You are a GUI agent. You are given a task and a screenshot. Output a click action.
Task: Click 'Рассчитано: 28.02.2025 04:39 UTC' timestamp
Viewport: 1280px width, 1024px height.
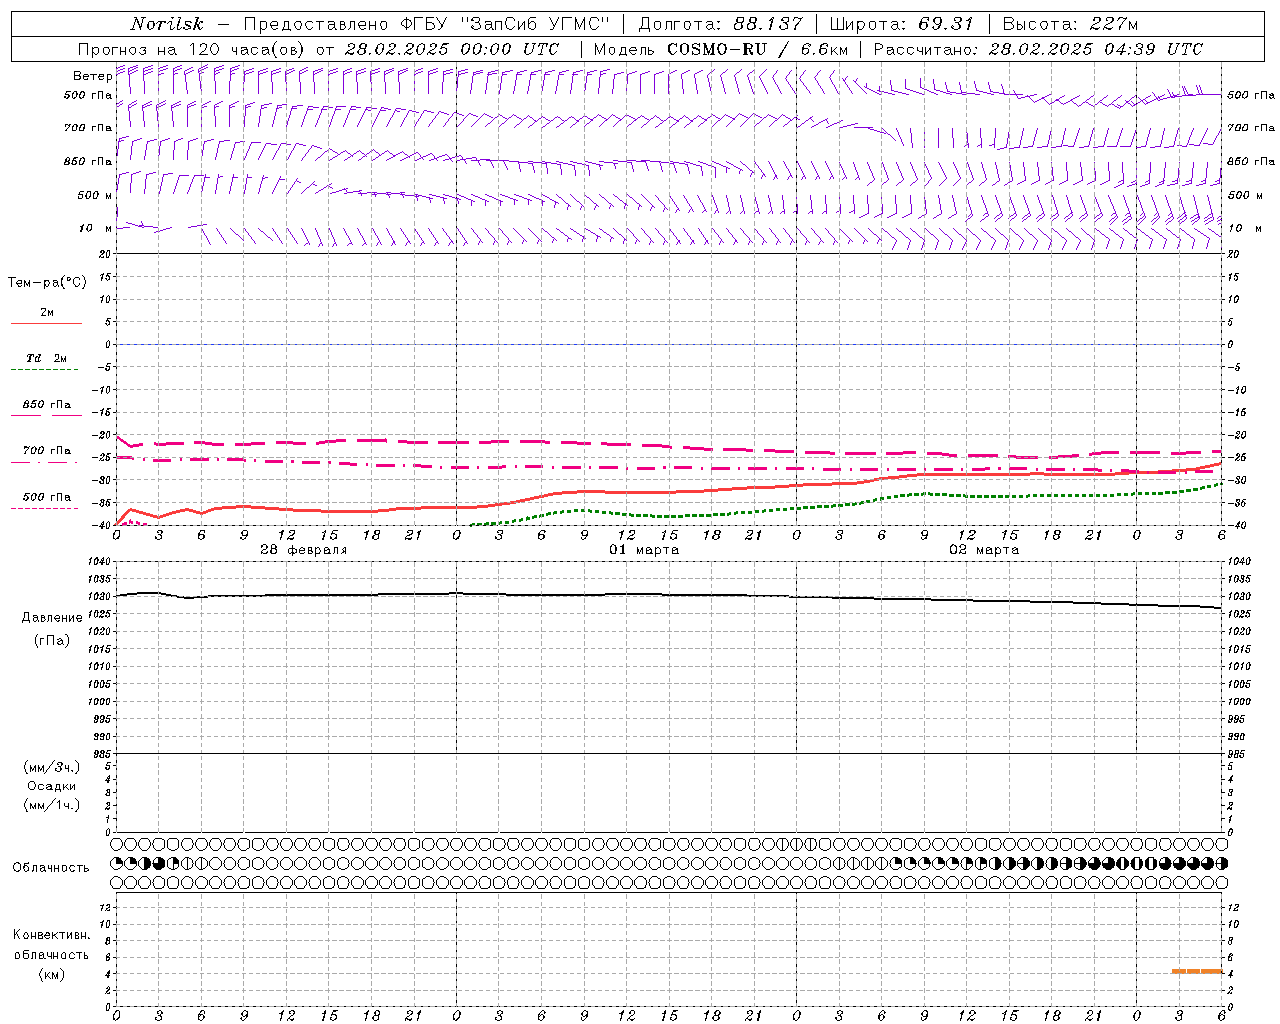pyautogui.click(x=1038, y=49)
